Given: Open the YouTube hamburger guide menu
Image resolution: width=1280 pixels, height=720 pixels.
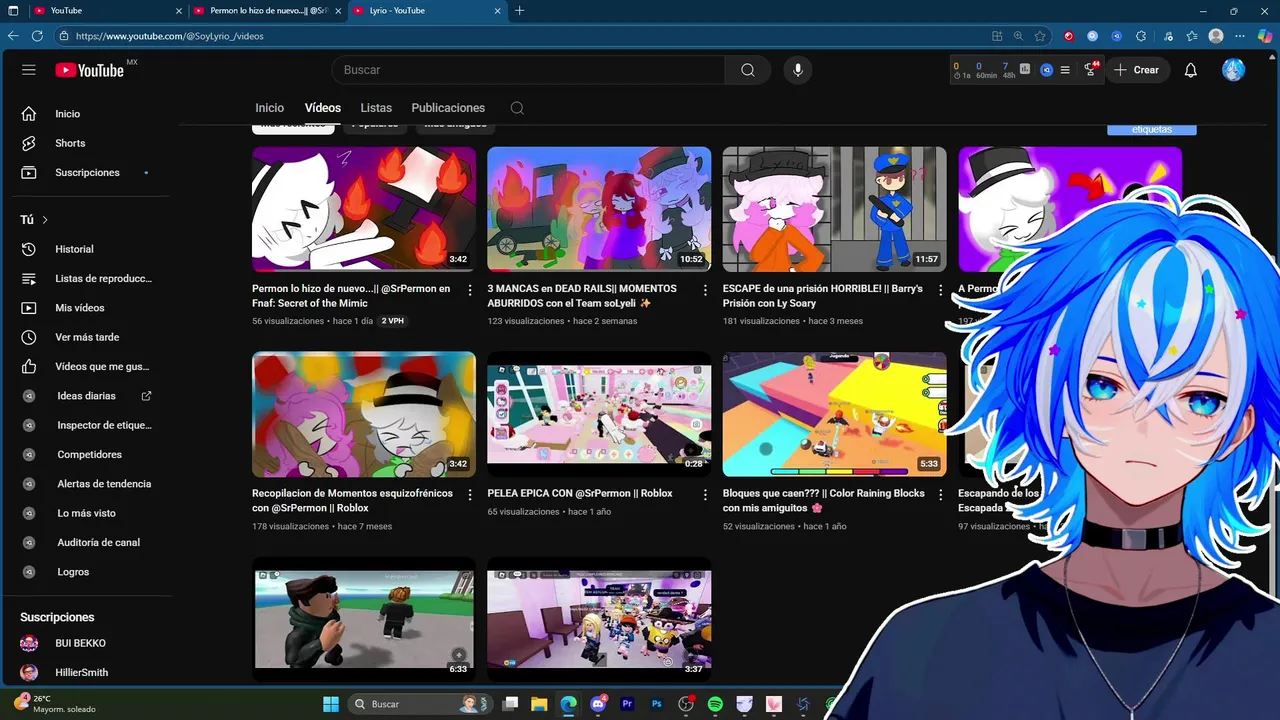Looking at the screenshot, I should 29,70.
